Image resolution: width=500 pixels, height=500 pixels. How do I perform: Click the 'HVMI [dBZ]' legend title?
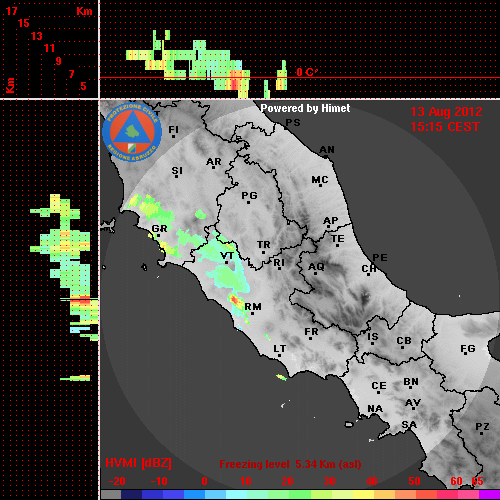tap(138, 463)
